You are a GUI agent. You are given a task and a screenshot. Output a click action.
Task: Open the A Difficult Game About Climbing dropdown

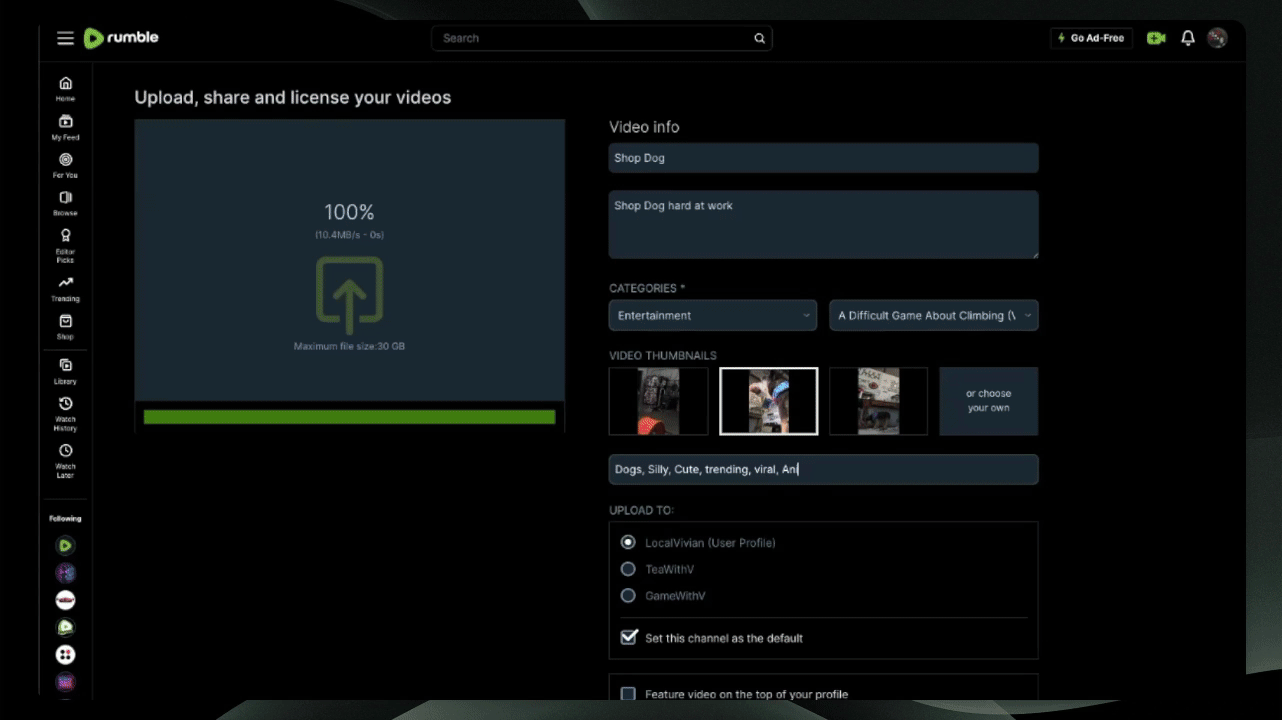point(933,315)
